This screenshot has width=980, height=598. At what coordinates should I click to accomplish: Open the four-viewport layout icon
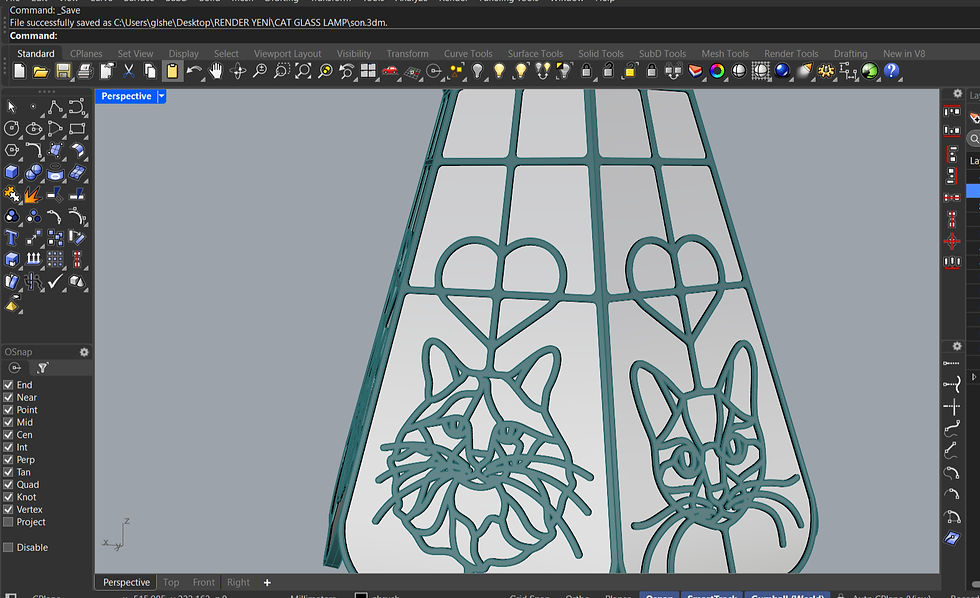(x=368, y=71)
